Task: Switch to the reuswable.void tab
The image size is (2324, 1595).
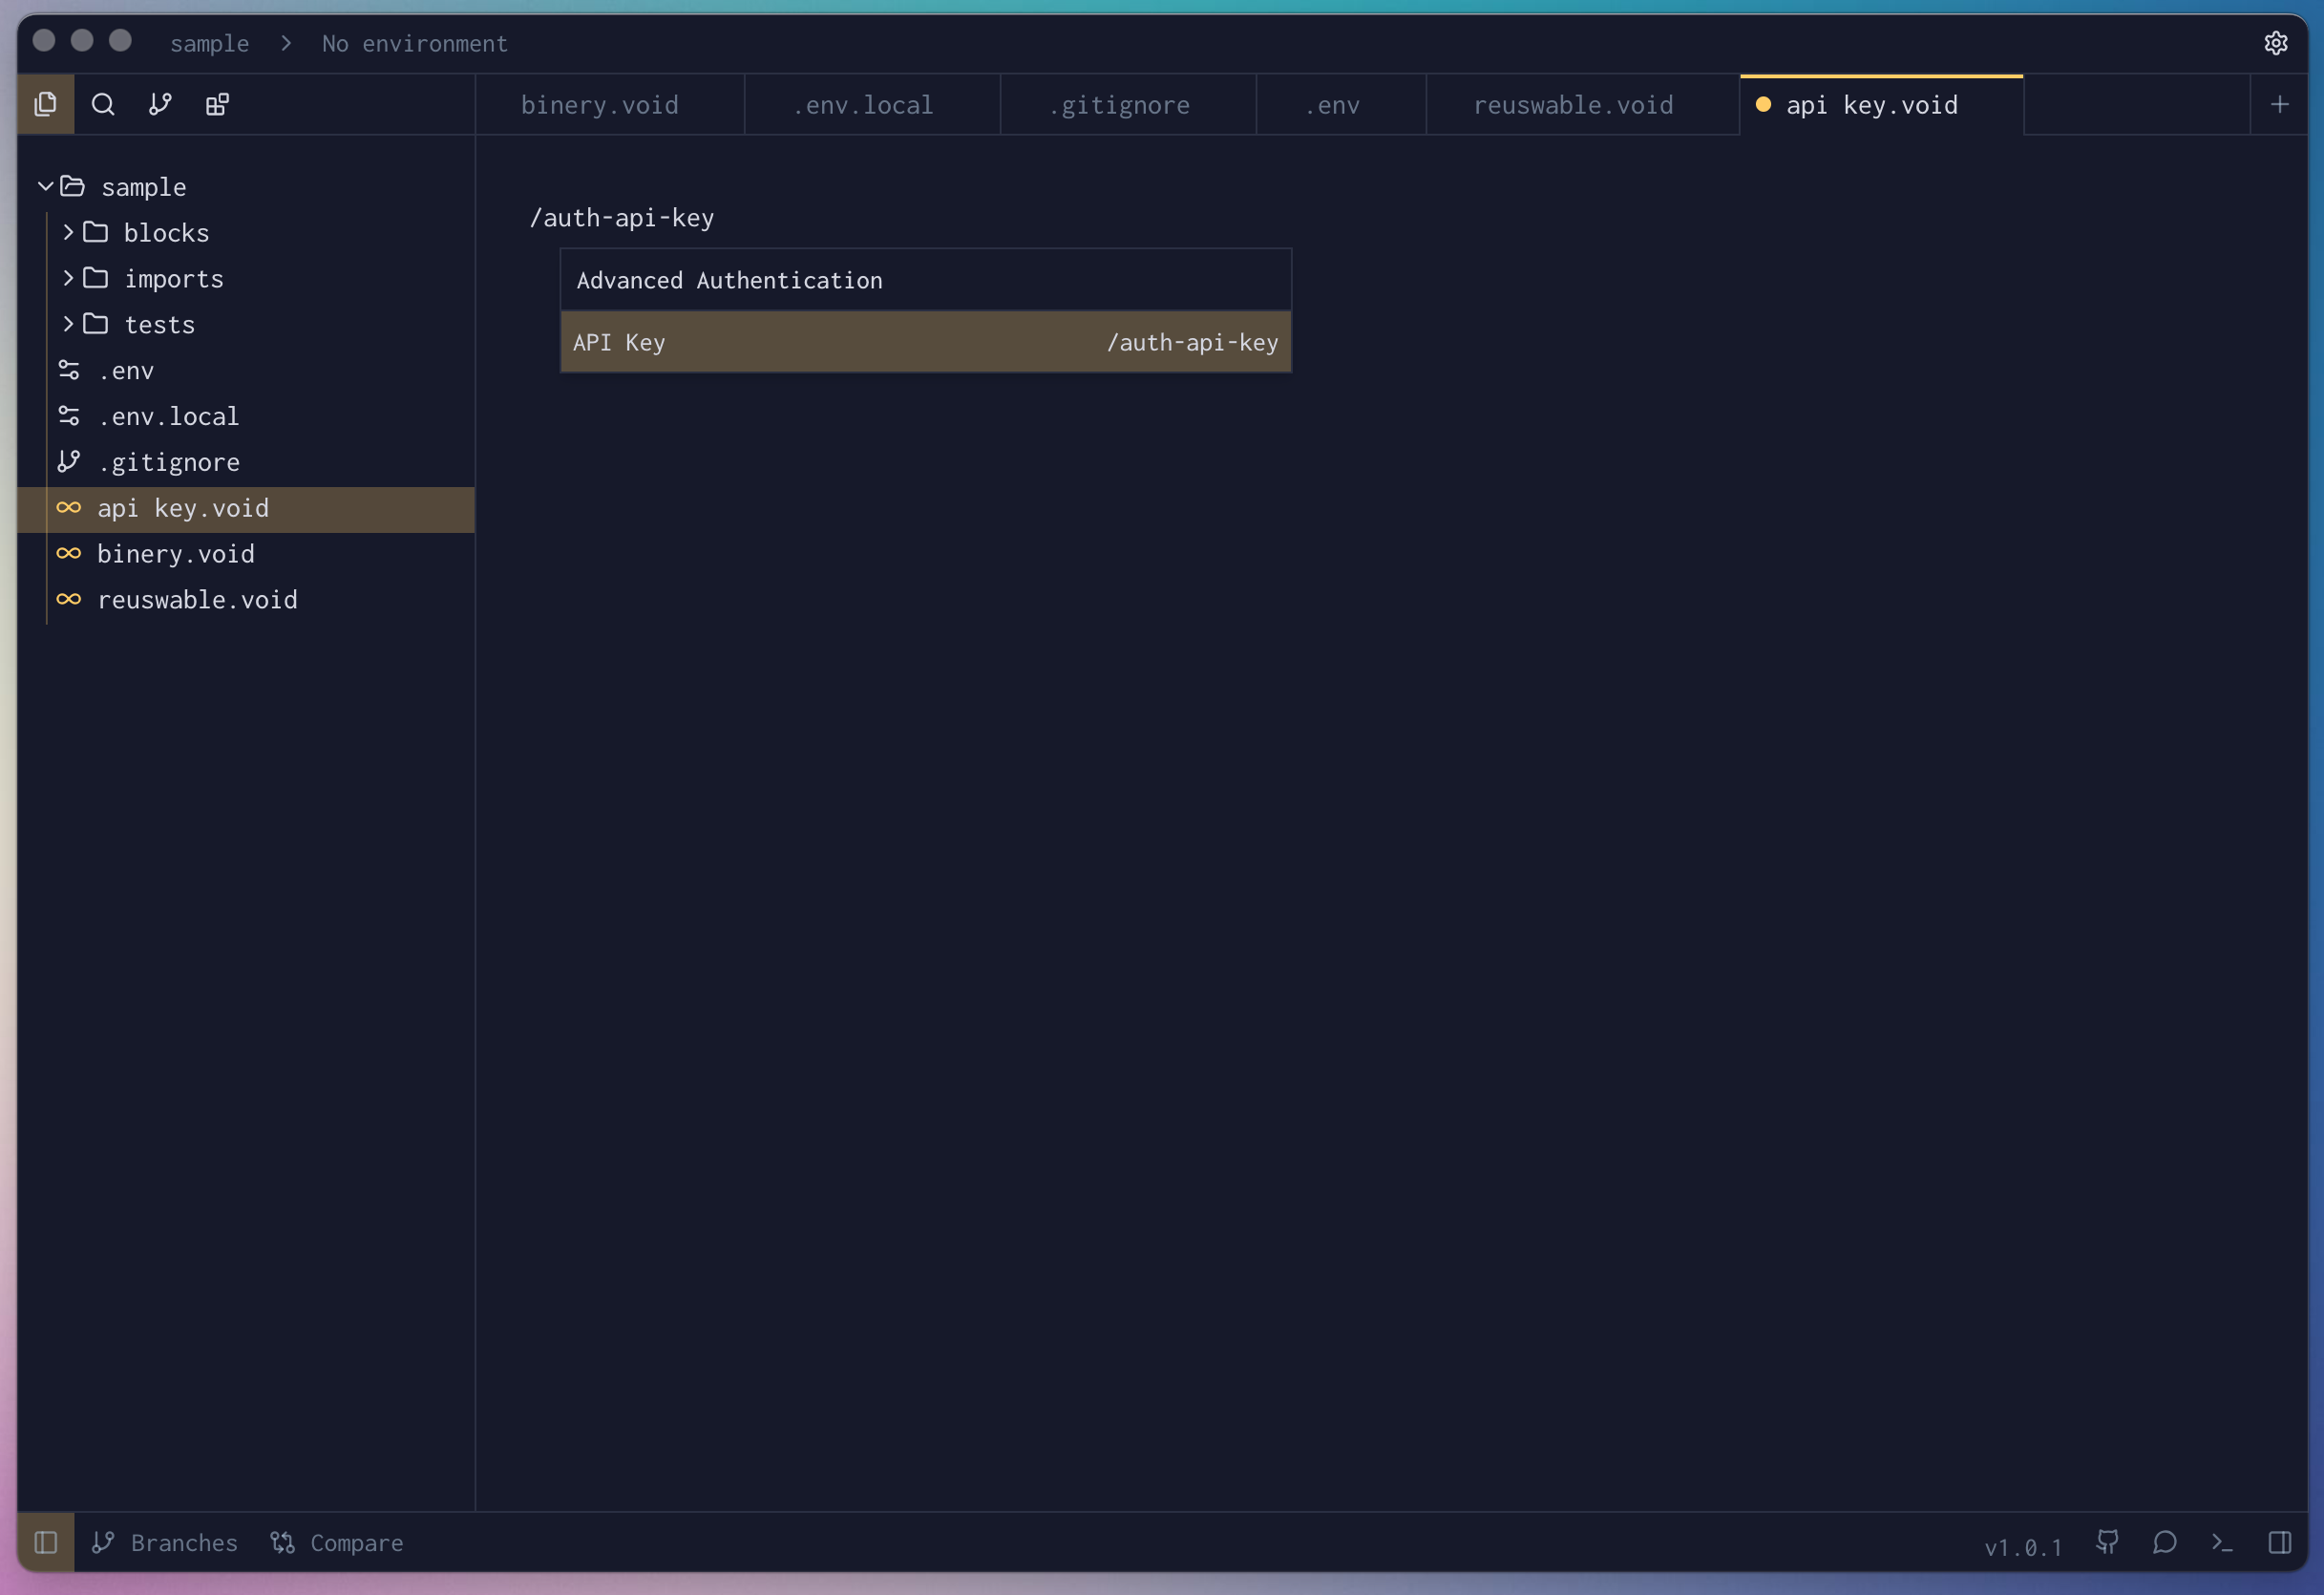Action: pos(1573,105)
